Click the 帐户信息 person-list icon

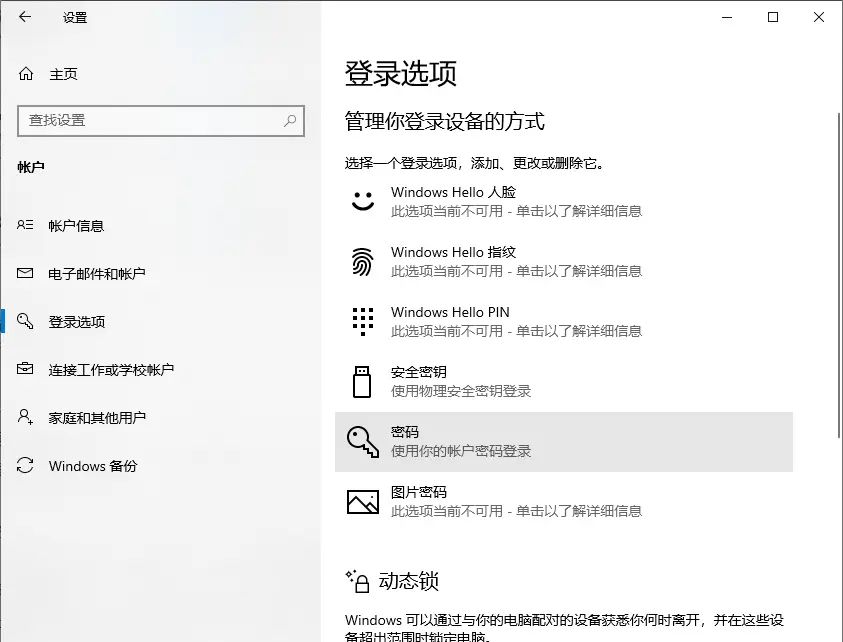click(x=25, y=225)
